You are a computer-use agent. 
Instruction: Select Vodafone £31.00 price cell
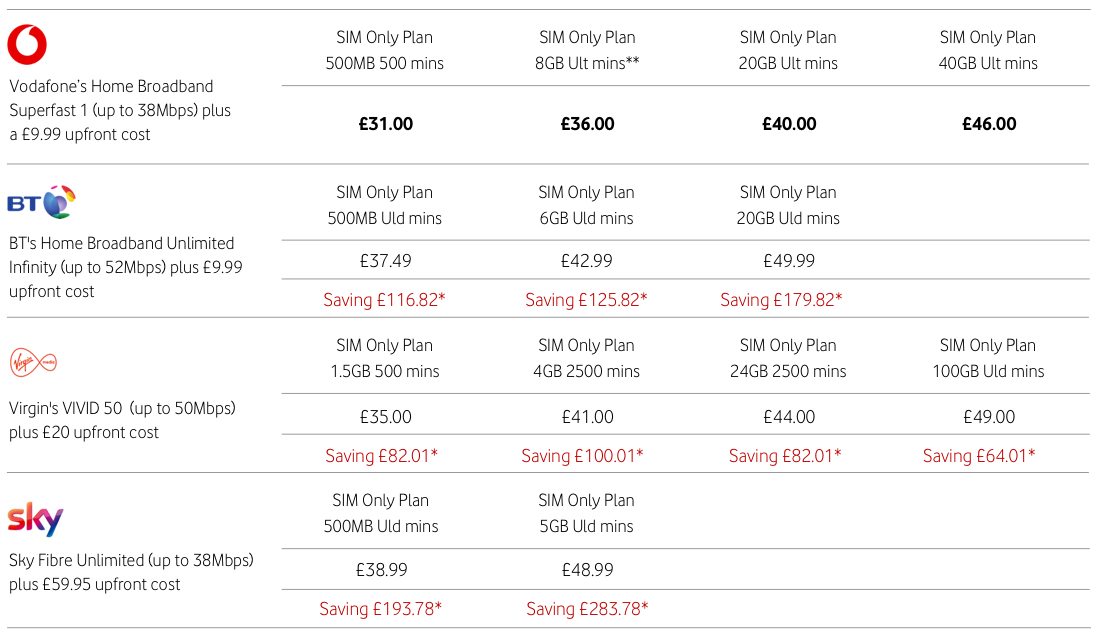[x=385, y=124]
